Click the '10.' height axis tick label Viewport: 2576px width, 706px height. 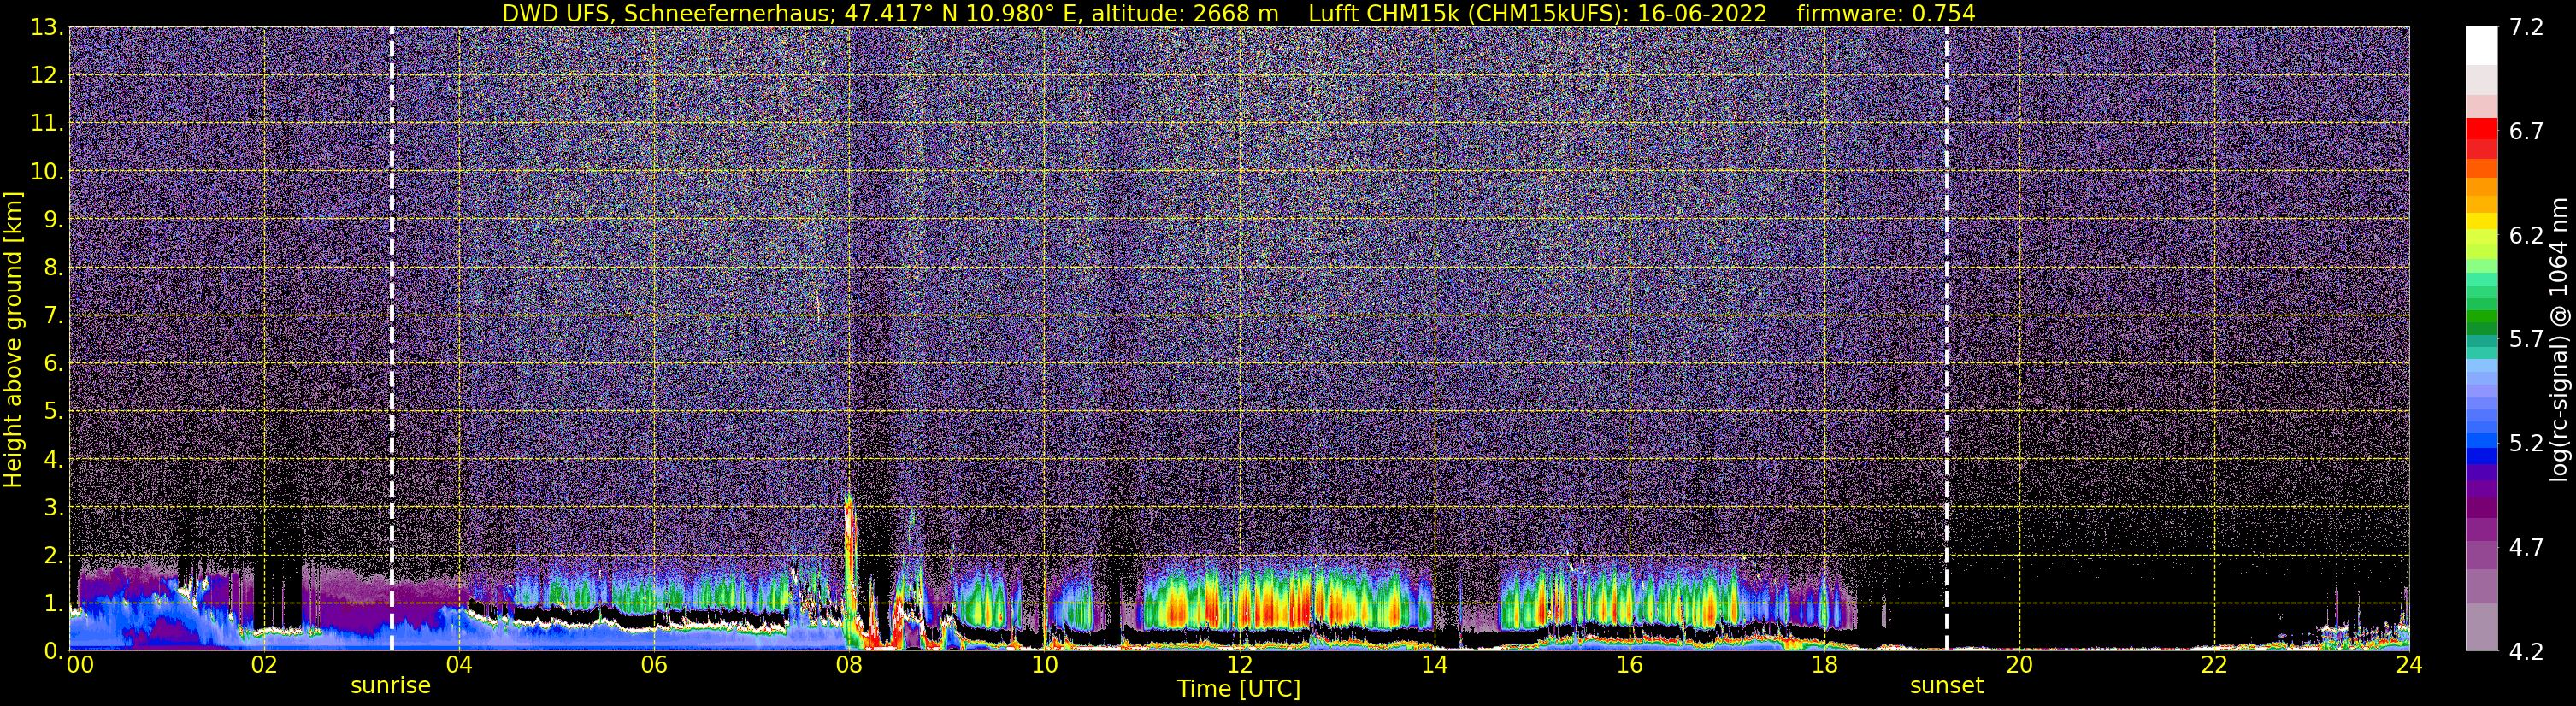(x=46, y=172)
